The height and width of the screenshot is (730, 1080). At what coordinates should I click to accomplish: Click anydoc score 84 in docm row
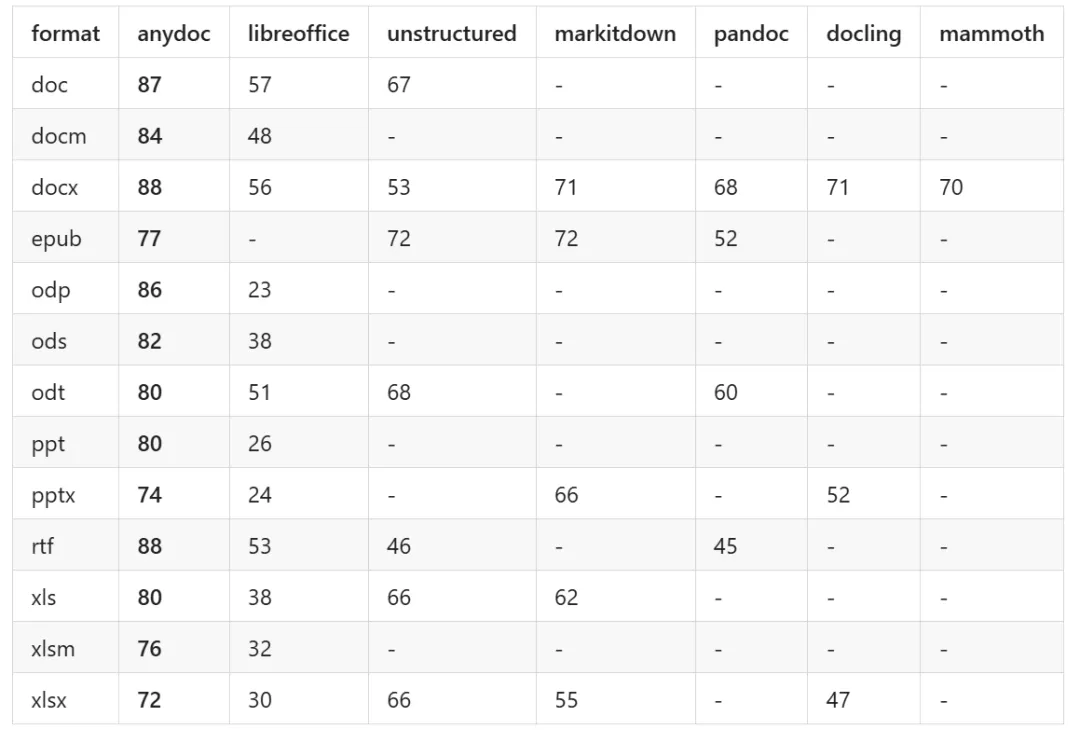point(149,135)
